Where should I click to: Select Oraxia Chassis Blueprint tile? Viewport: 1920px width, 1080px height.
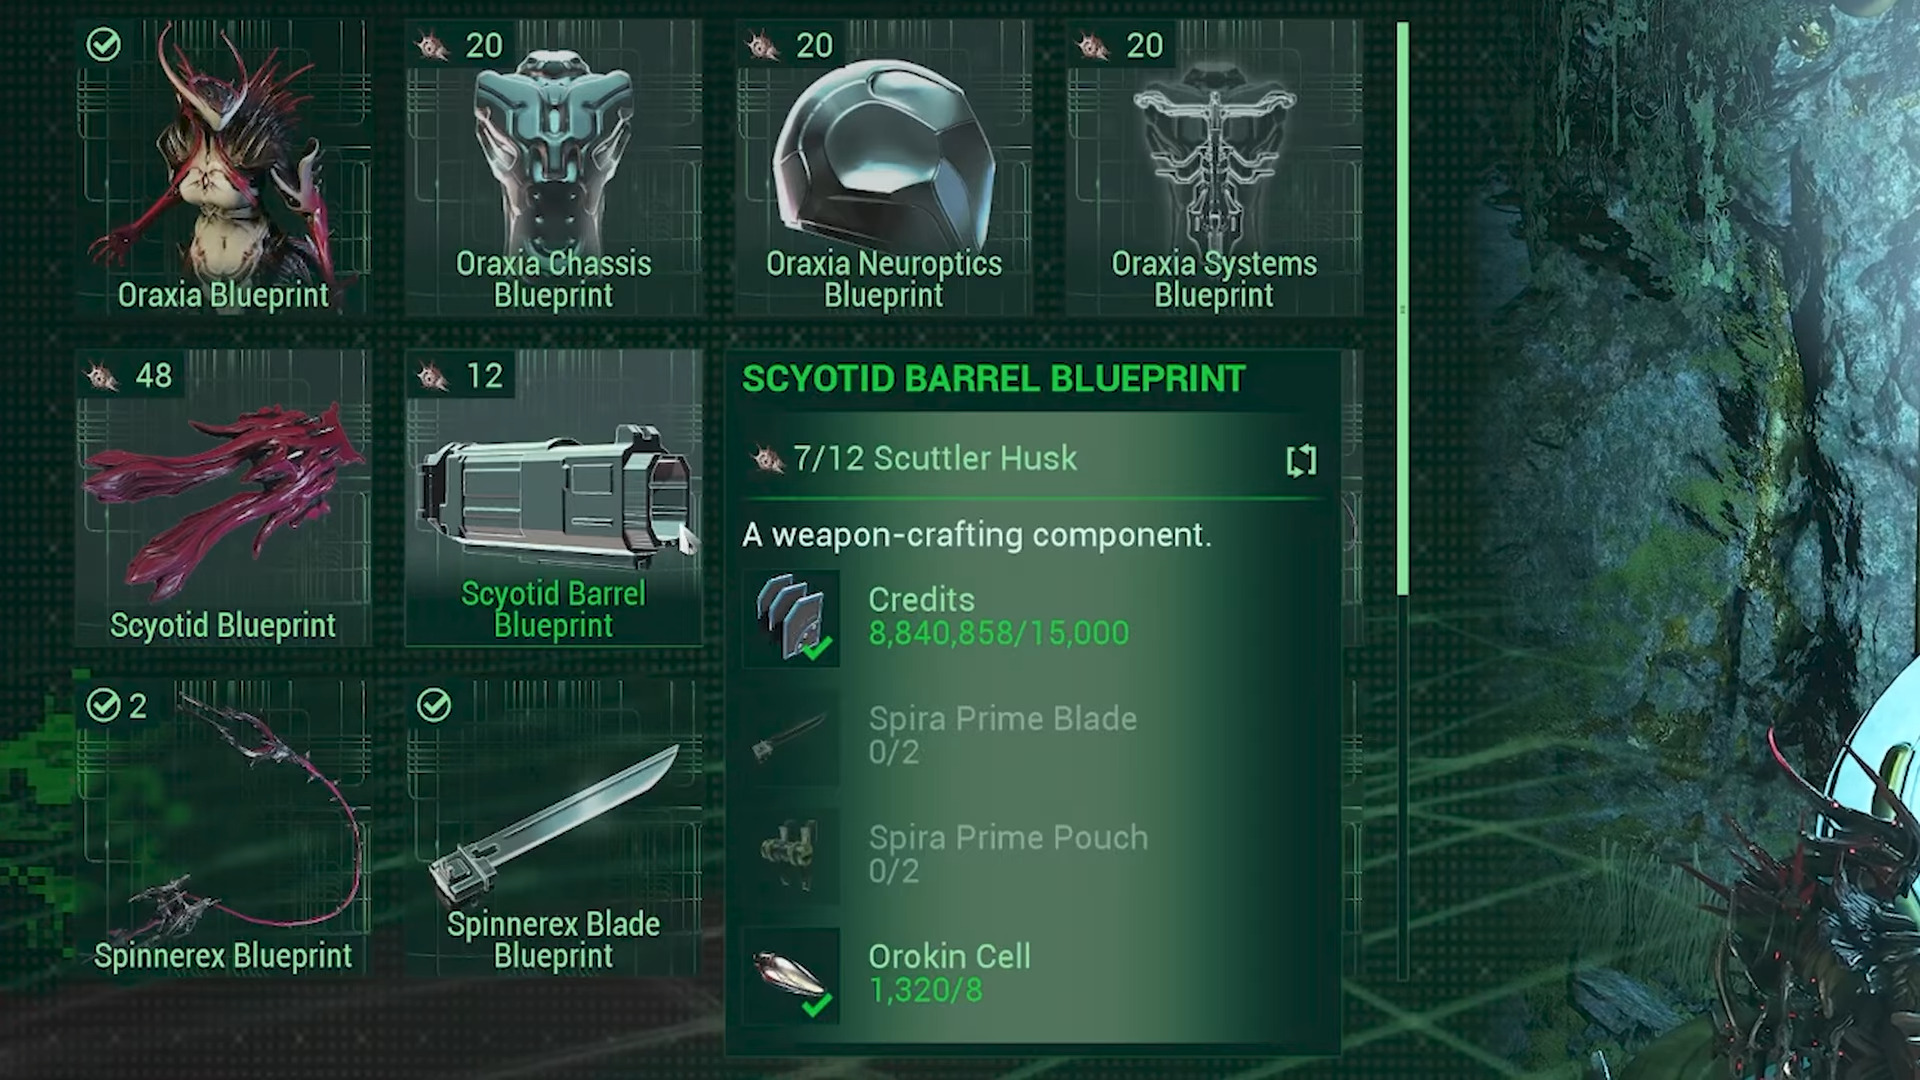[x=553, y=167]
